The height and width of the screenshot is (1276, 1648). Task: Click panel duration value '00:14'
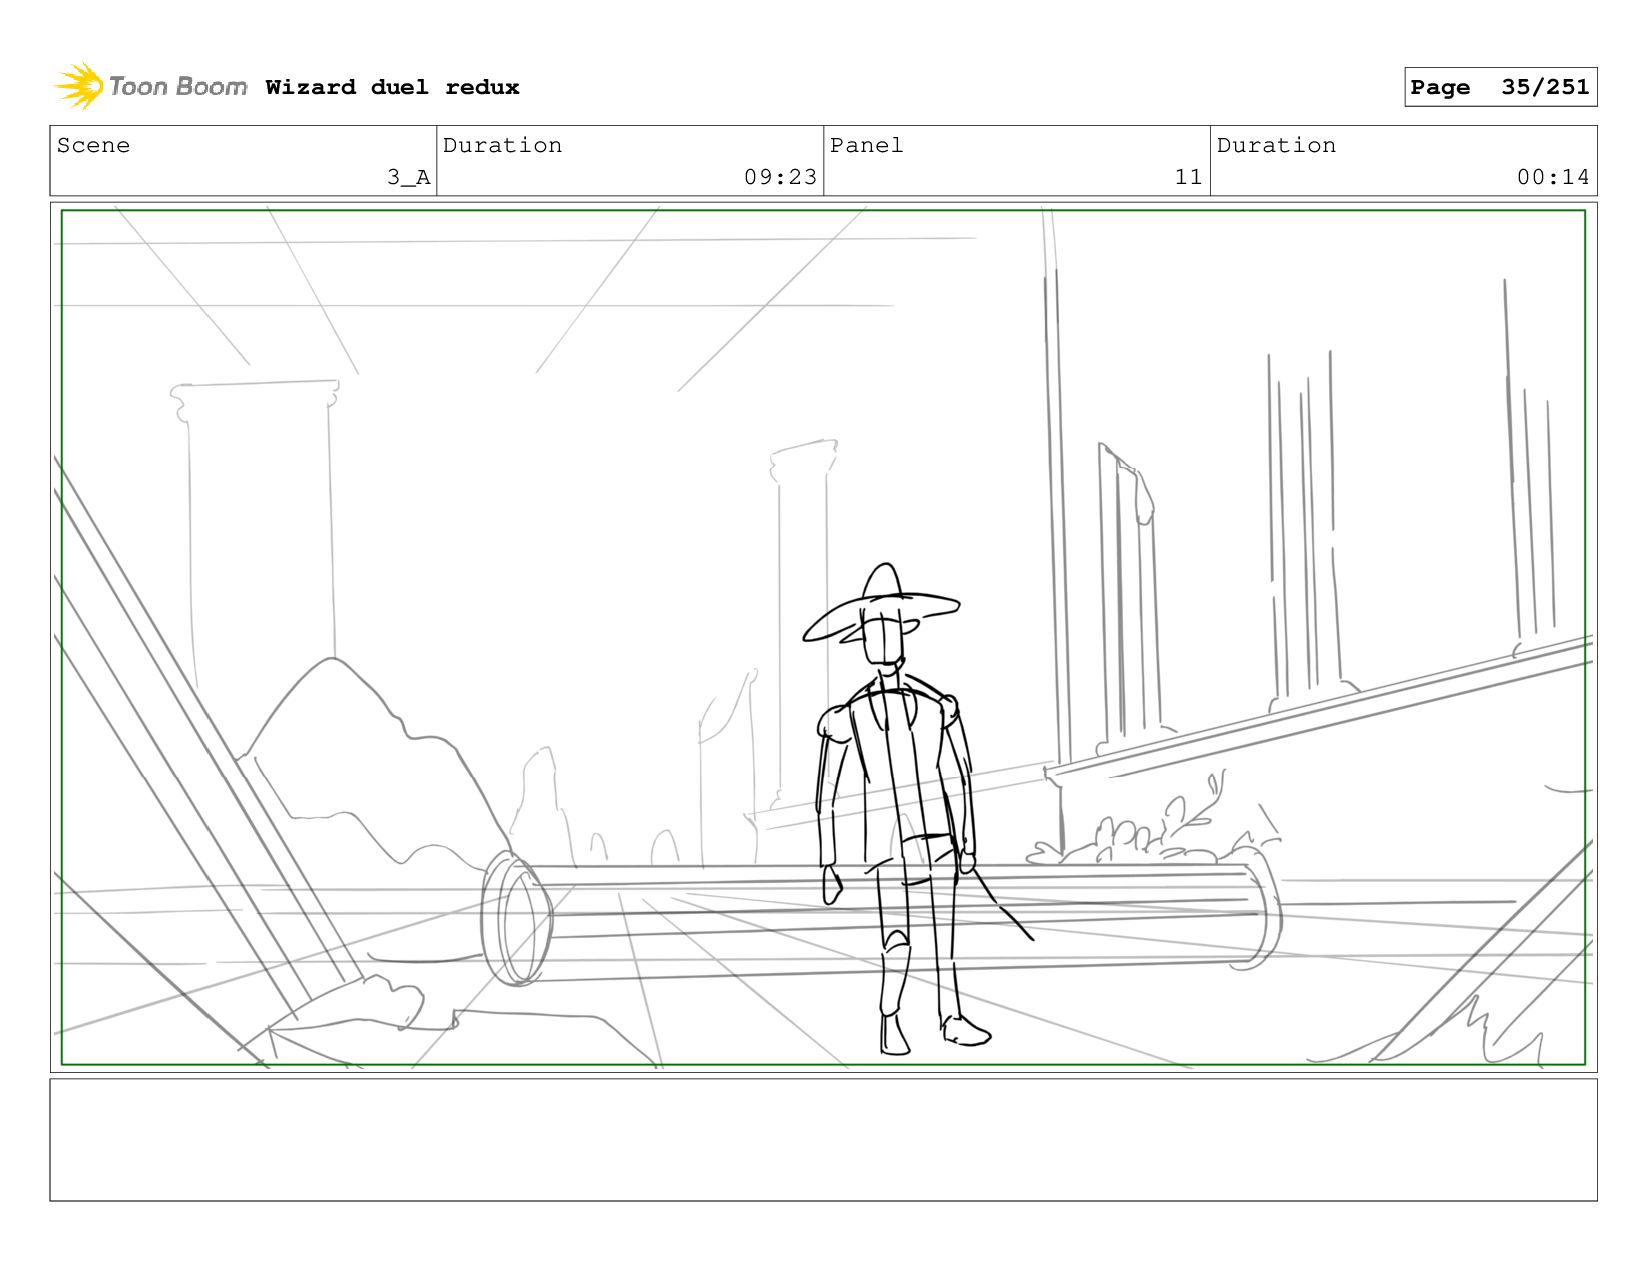coord(1553,177)
